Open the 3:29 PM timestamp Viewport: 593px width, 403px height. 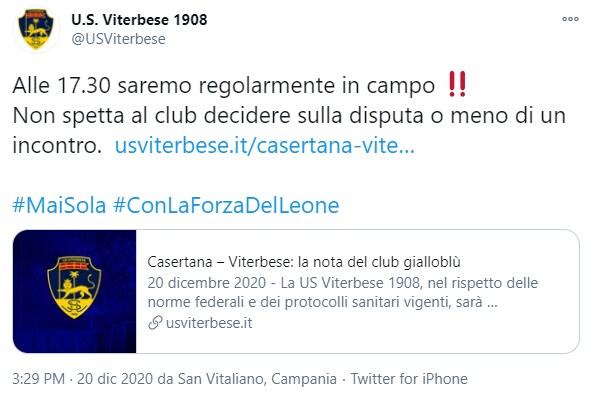pos(39,379)
